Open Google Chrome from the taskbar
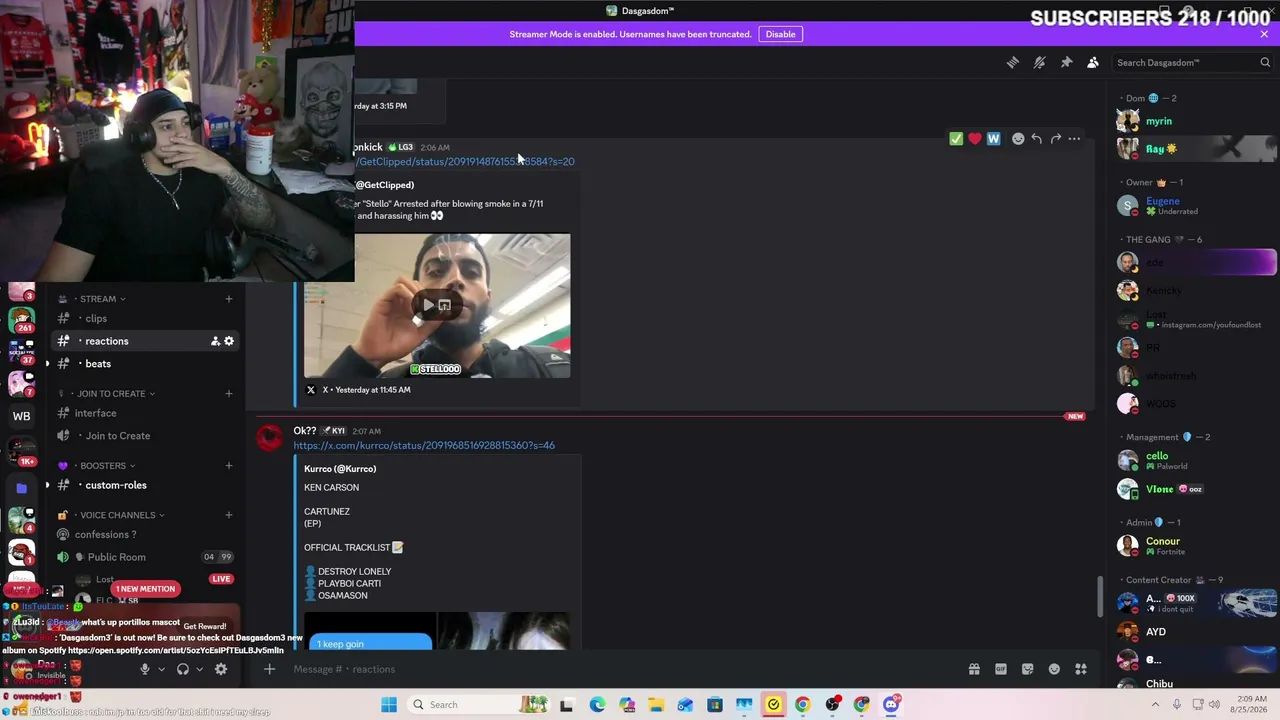Viewport: 1280px width, 720px height. point(802,704)
